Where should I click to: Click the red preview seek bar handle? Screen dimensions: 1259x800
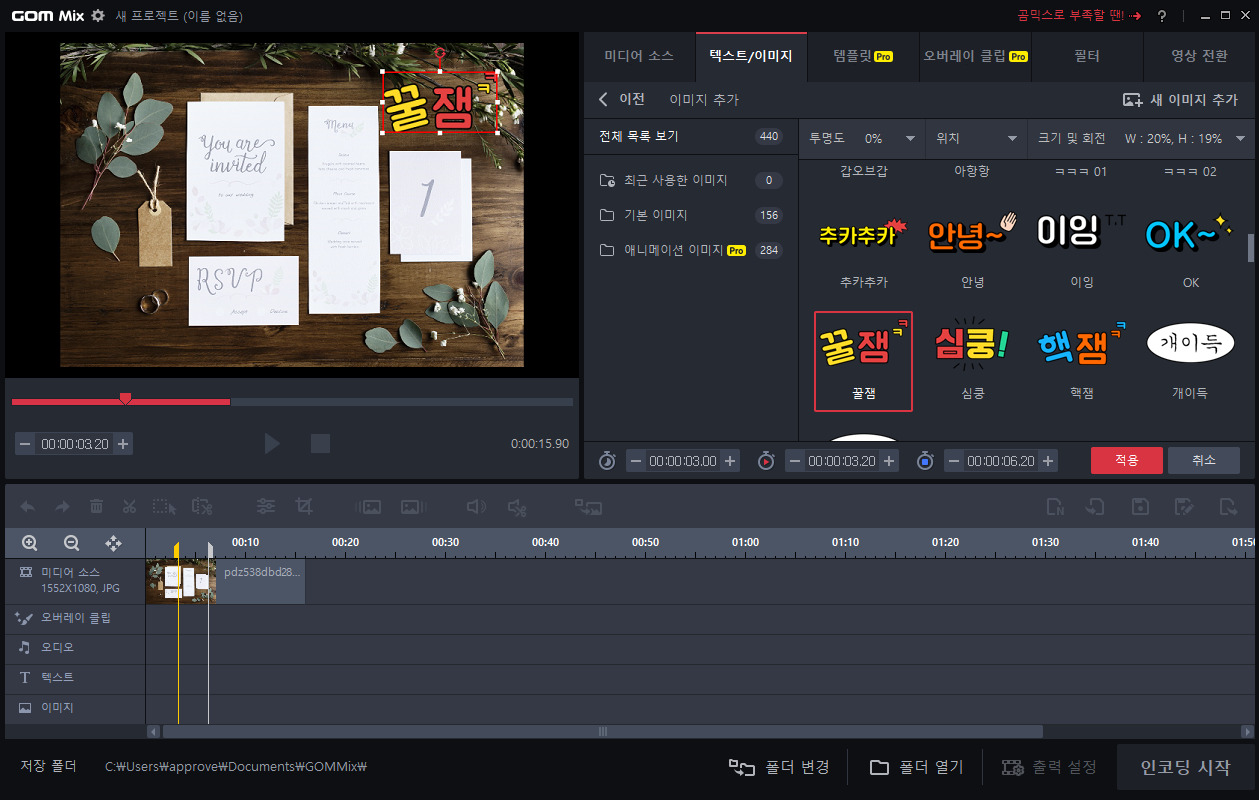pyautogui.click(x=125, y=399)
